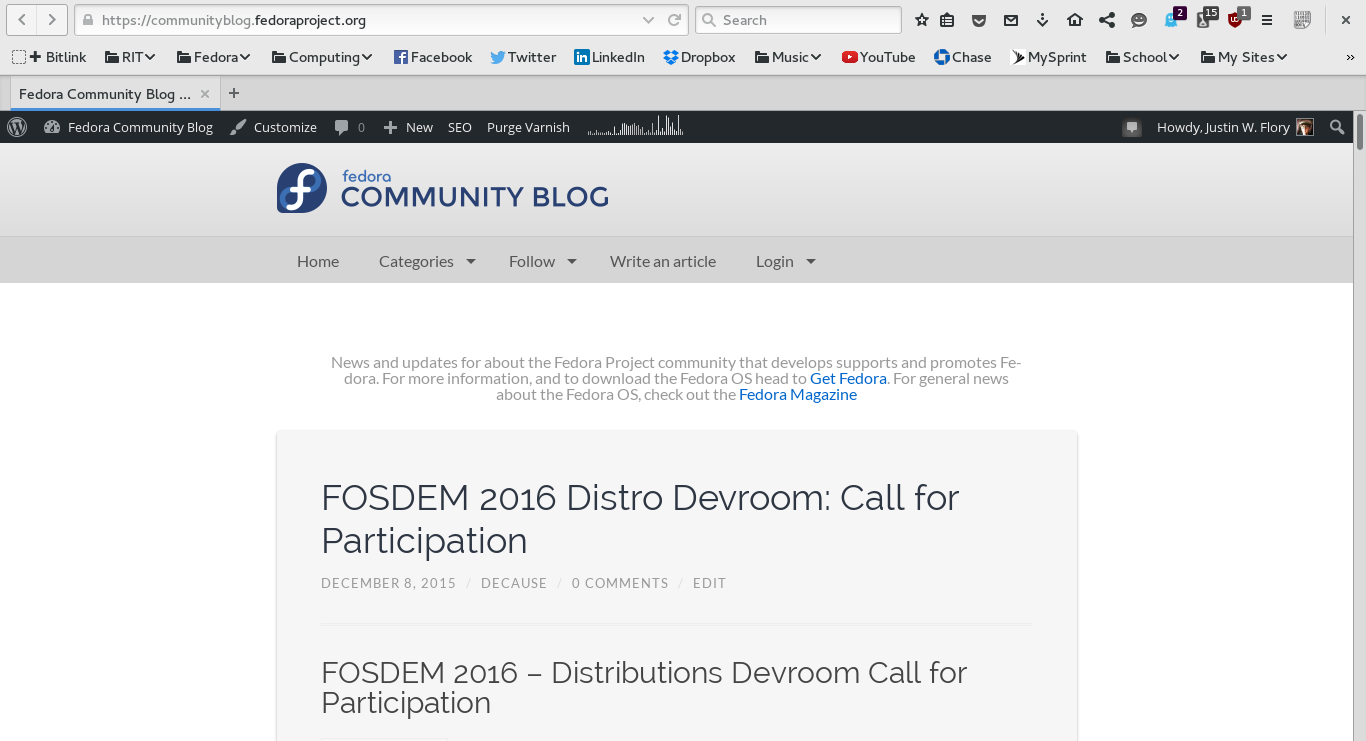1366x741 pixels.
Task: Click the DECAUSE author link
Action: pyautogui.click(x=514, y=583)
